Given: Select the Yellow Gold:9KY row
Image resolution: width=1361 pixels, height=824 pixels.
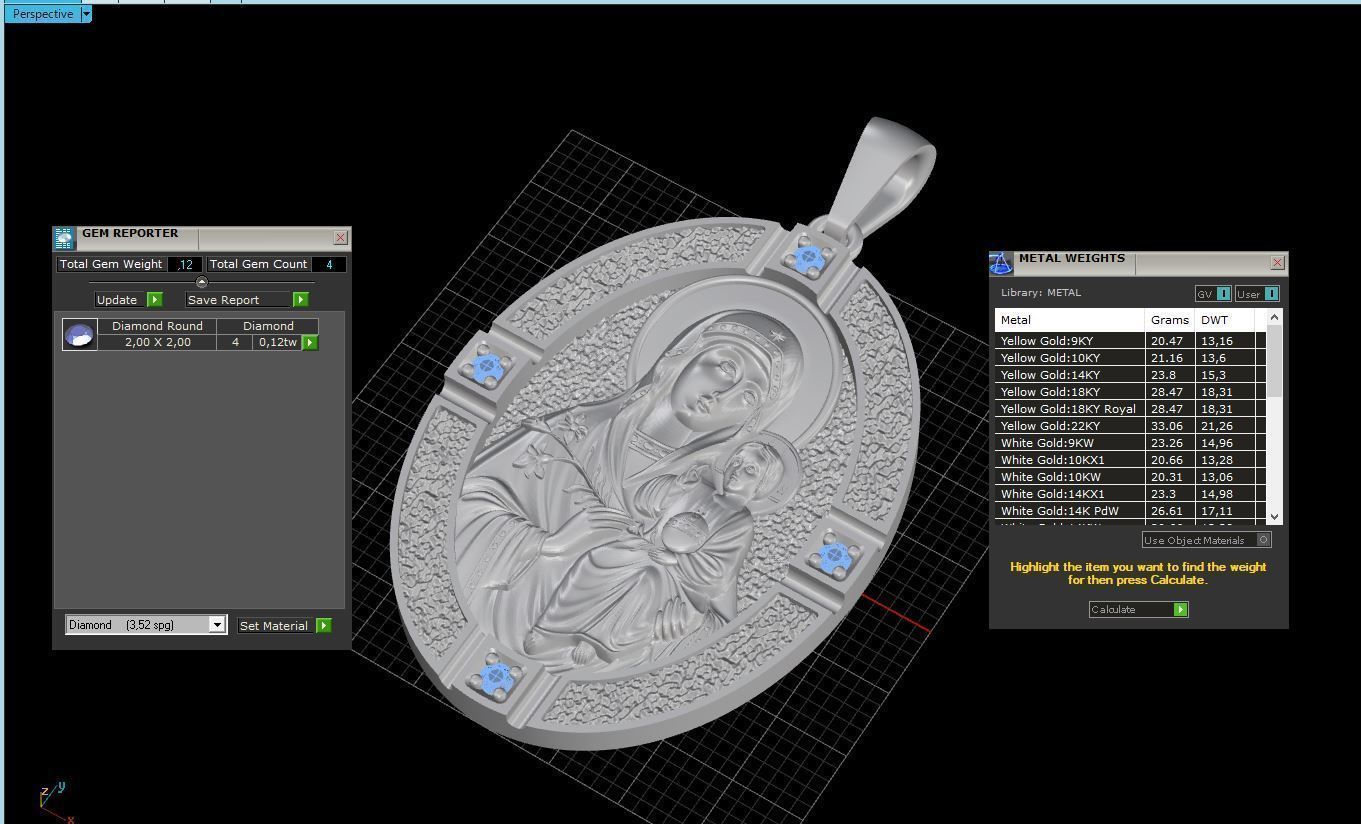Looking at the screenshot, I should click(x=1130, y=341).
